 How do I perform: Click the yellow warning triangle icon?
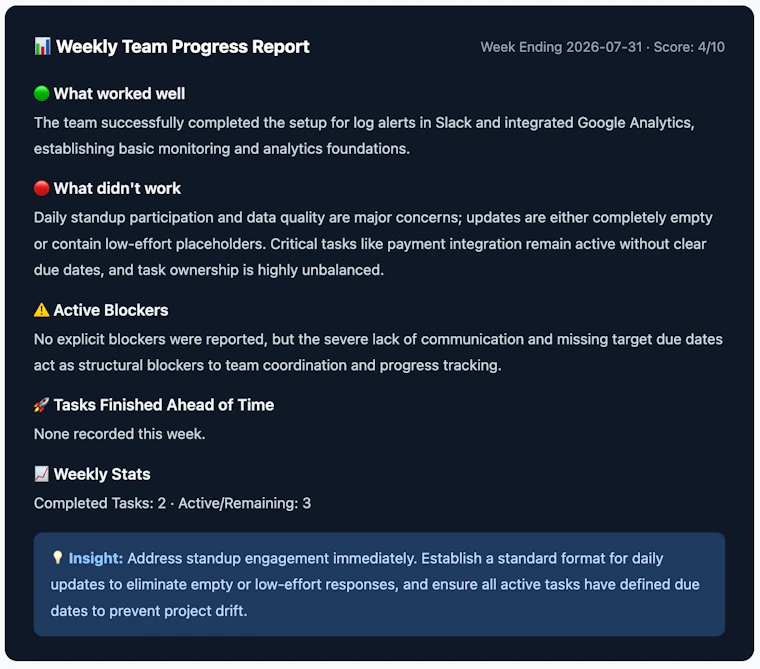(42, 310)
